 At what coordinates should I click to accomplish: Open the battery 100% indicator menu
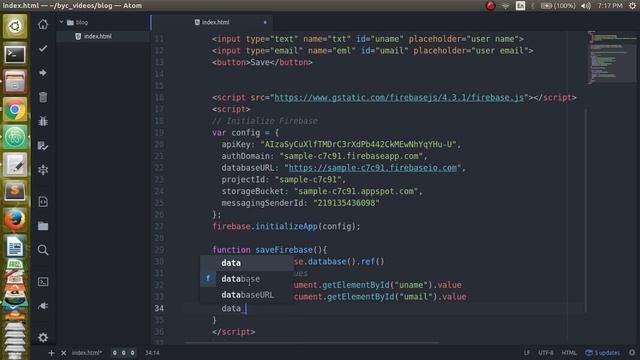[x=558, y=6]
